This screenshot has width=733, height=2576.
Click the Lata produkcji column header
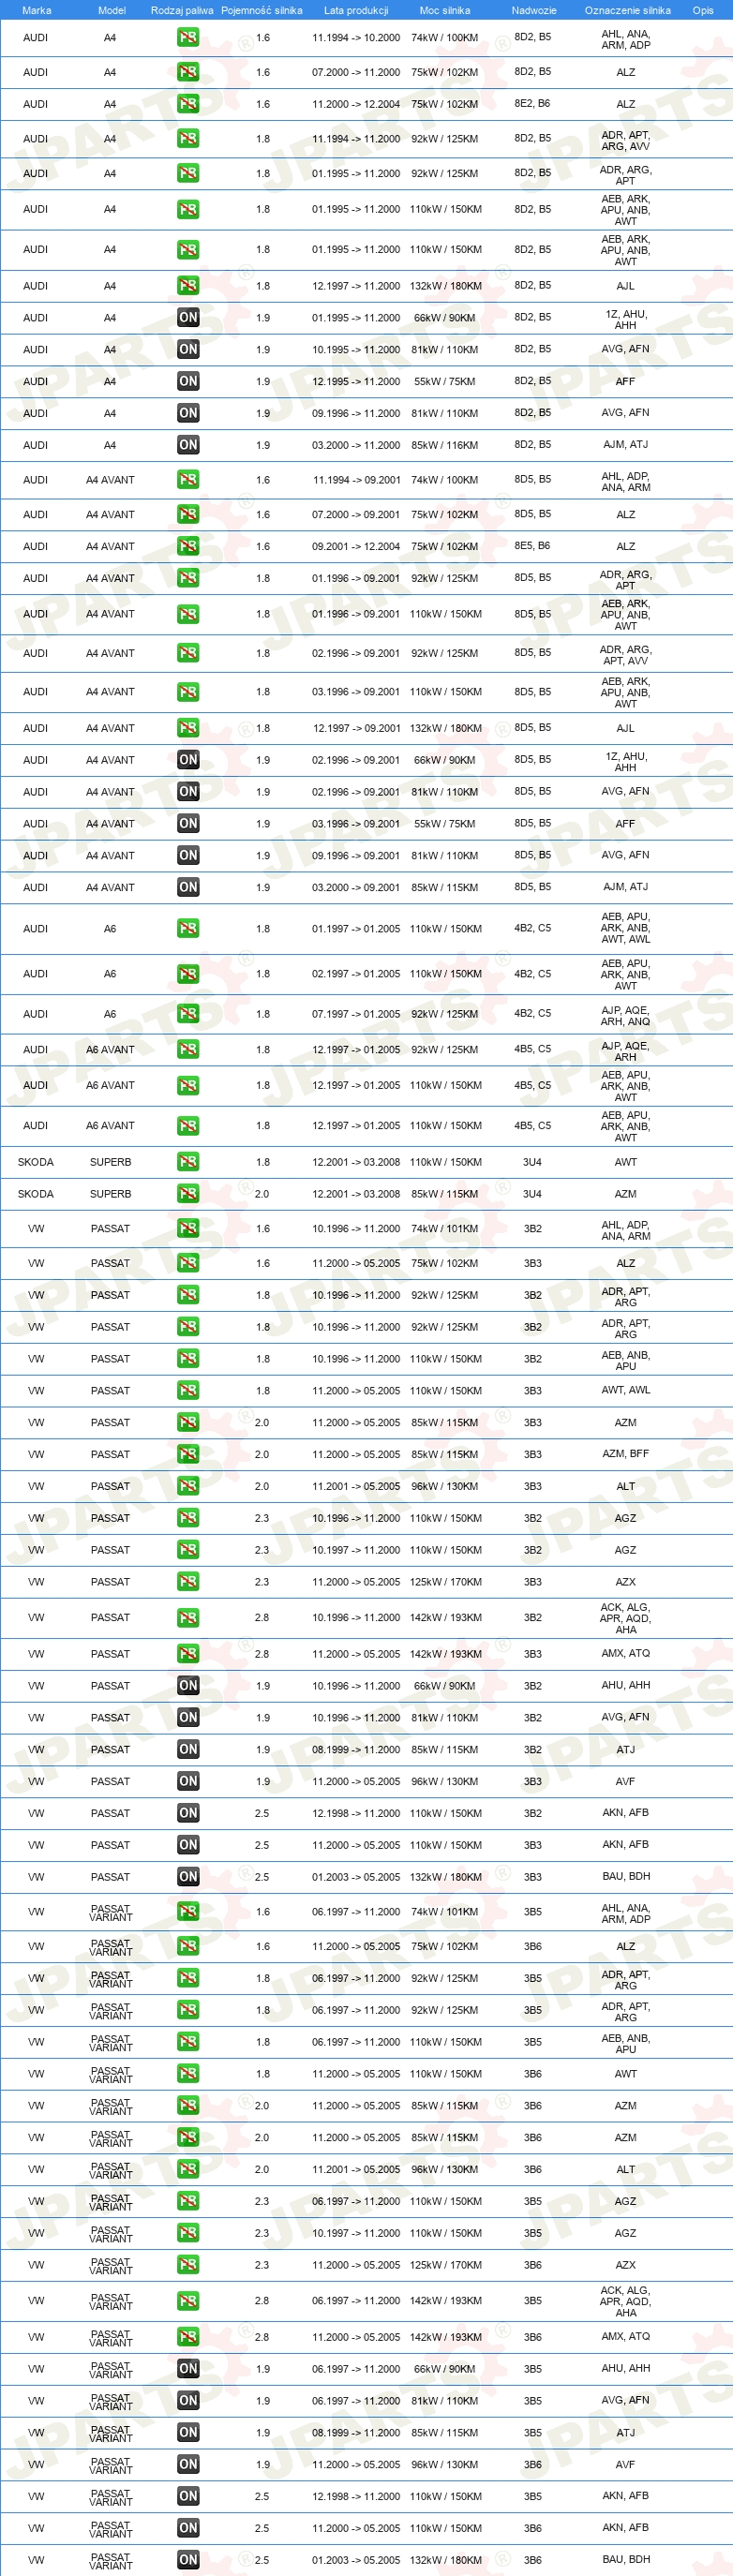point(356,10)
